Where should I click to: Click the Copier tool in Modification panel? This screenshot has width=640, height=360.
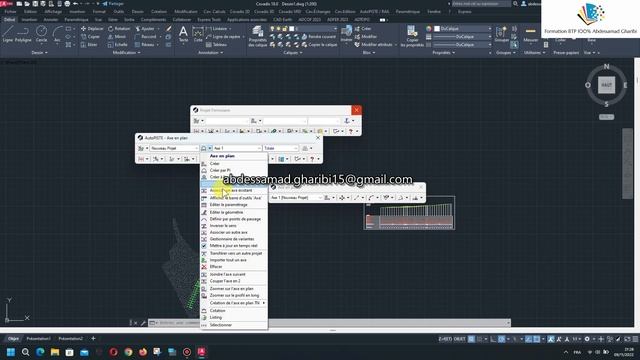[91, 37]
